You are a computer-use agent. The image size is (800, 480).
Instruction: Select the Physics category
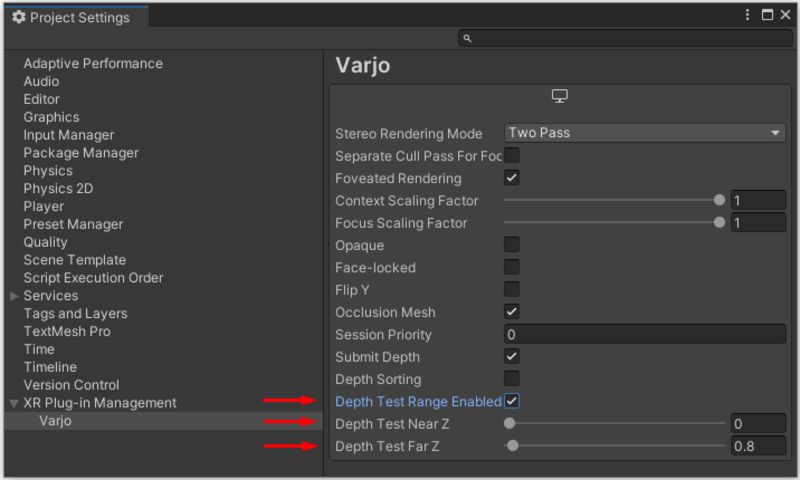coord(48,170)
